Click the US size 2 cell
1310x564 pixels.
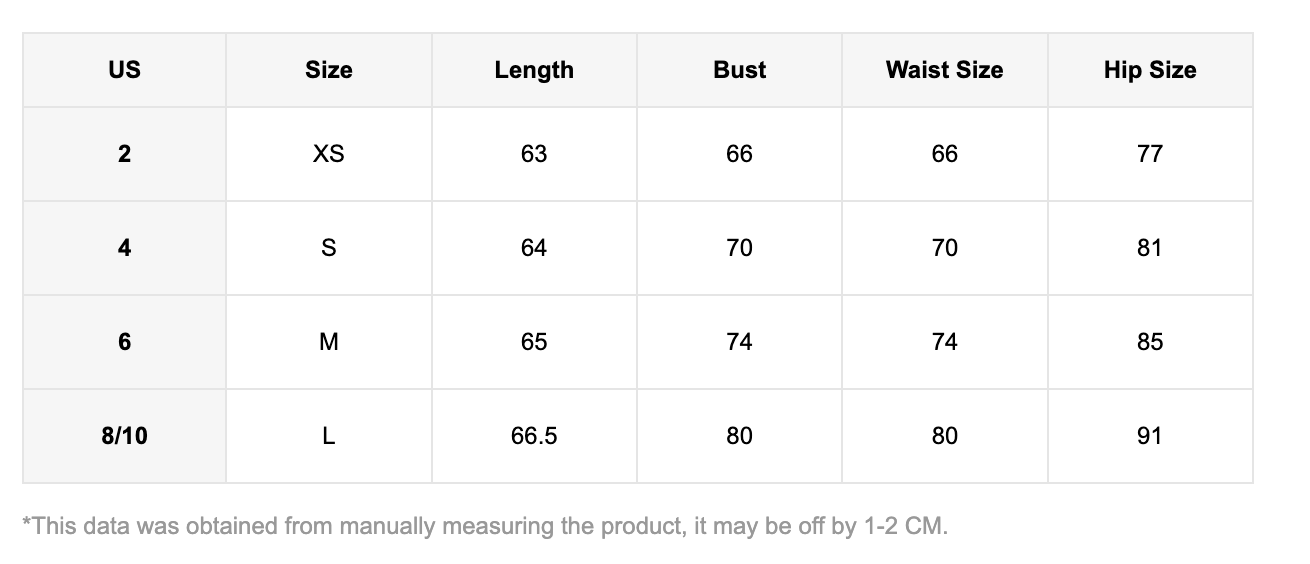point(124,154)
